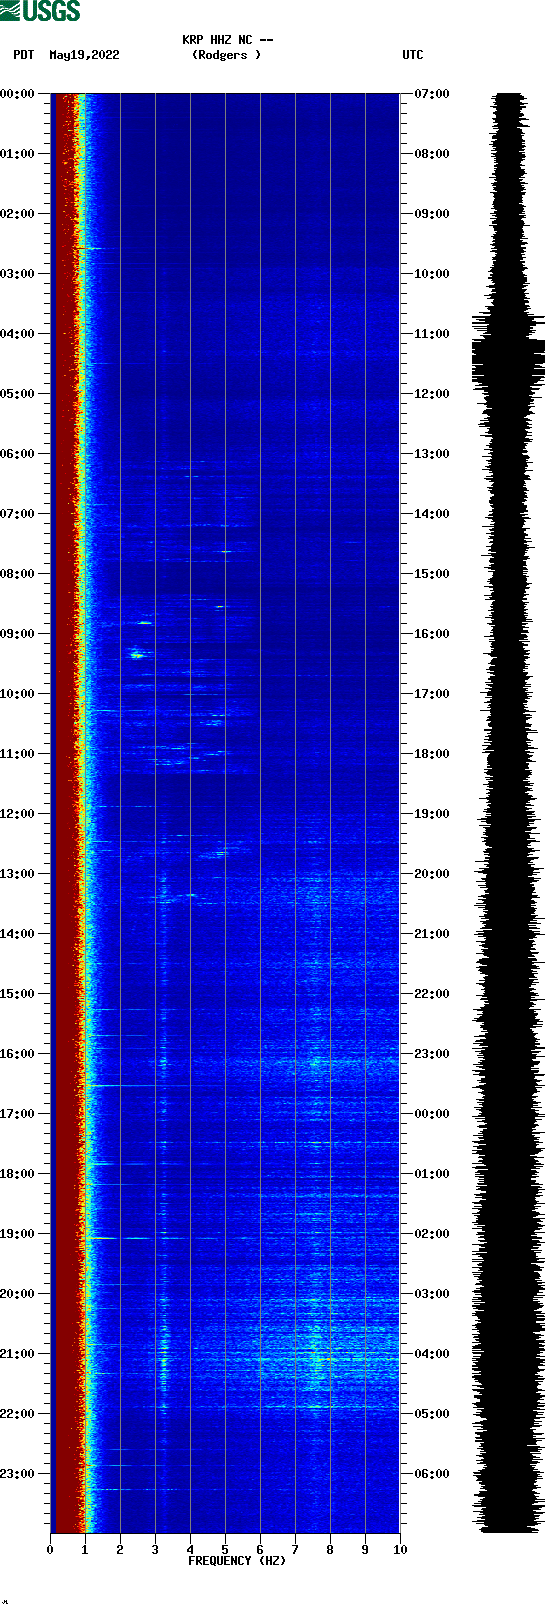552x1613 pixels.
Task: Click frequency axis value '3'
Action: tap(155, 1550)
